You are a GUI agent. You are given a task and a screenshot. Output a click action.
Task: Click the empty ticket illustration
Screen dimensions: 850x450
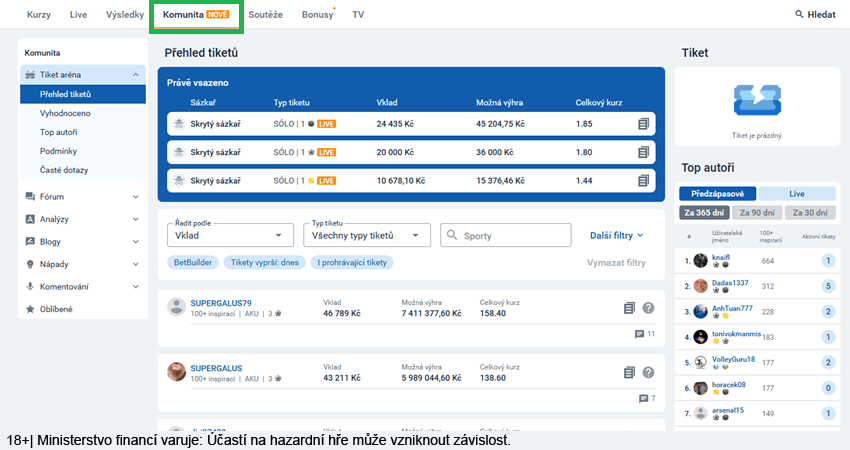[x=757, y=100]
